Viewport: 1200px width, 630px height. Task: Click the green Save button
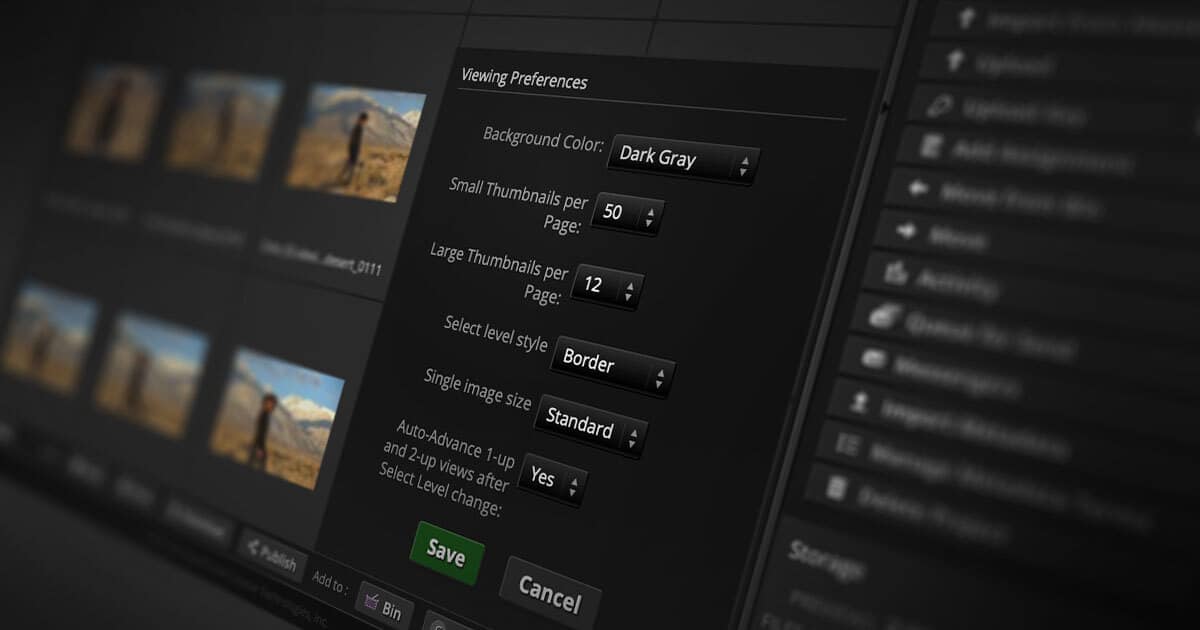(x=446, y=552)
